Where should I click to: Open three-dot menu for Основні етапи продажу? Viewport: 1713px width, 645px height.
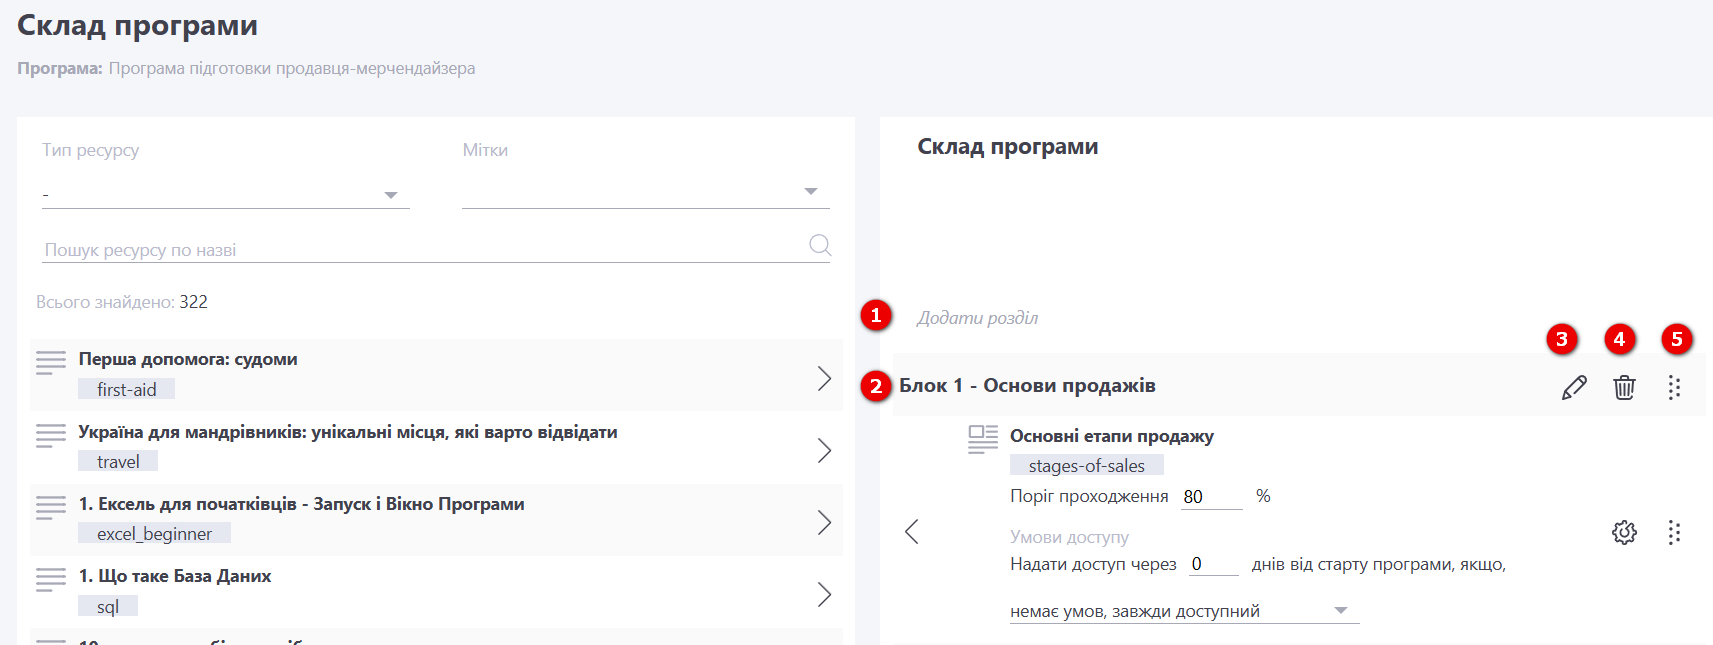coord(1674,532)
